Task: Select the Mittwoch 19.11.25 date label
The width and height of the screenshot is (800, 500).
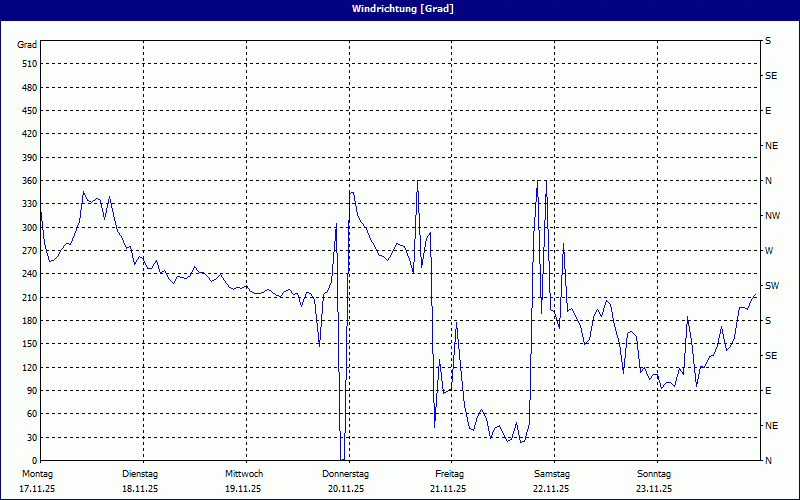Action: (243, 481)
